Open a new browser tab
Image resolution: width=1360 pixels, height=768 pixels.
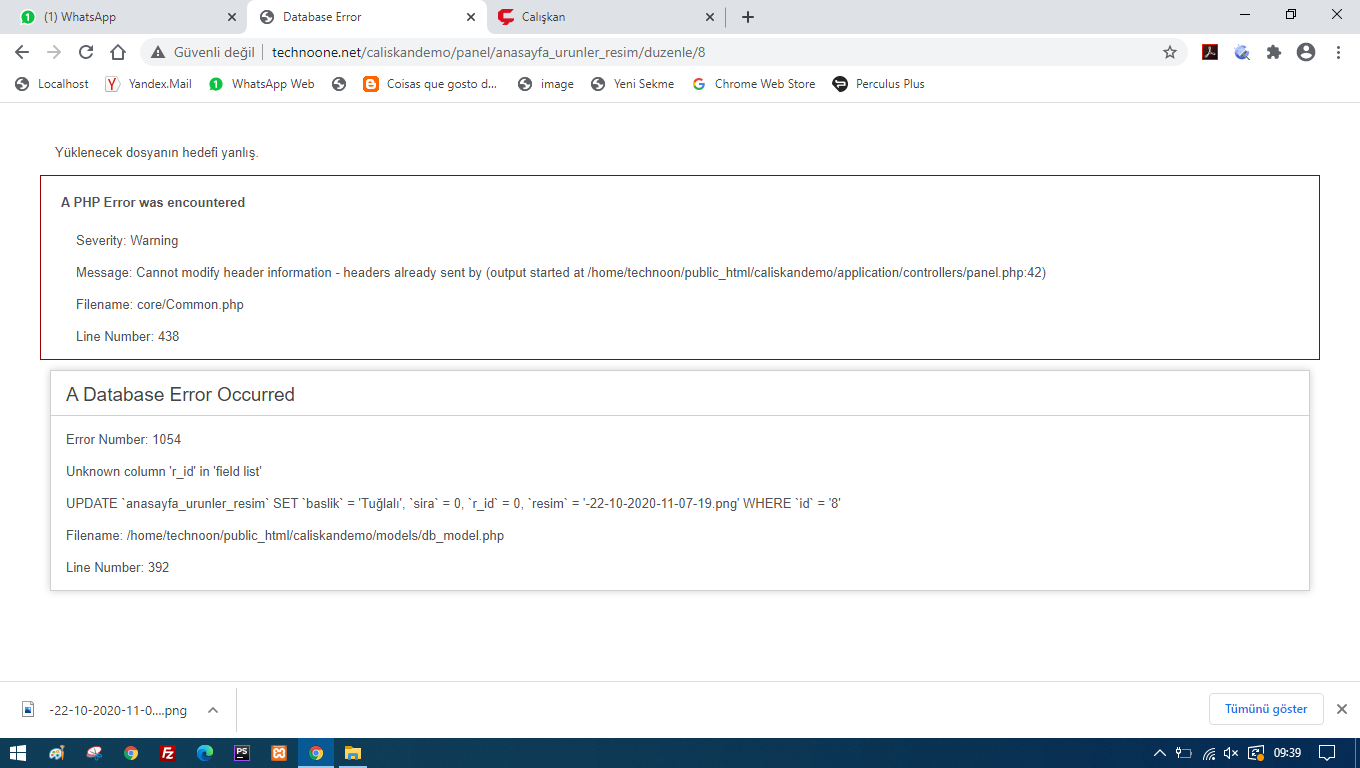(x=748, y=17)
